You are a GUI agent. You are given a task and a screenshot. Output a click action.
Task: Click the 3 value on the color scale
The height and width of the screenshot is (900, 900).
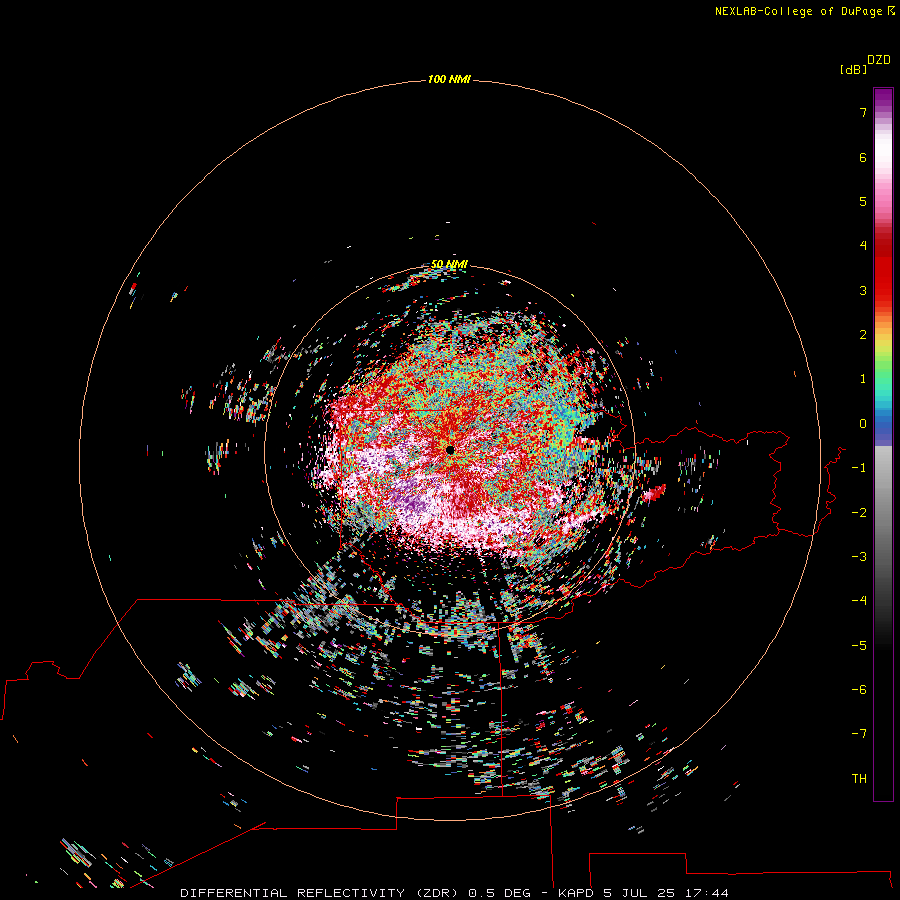coord(863,290)
